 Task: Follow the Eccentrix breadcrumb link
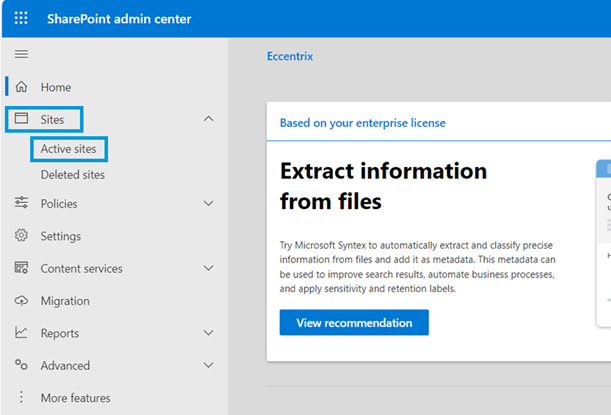[x=289, y=57]
